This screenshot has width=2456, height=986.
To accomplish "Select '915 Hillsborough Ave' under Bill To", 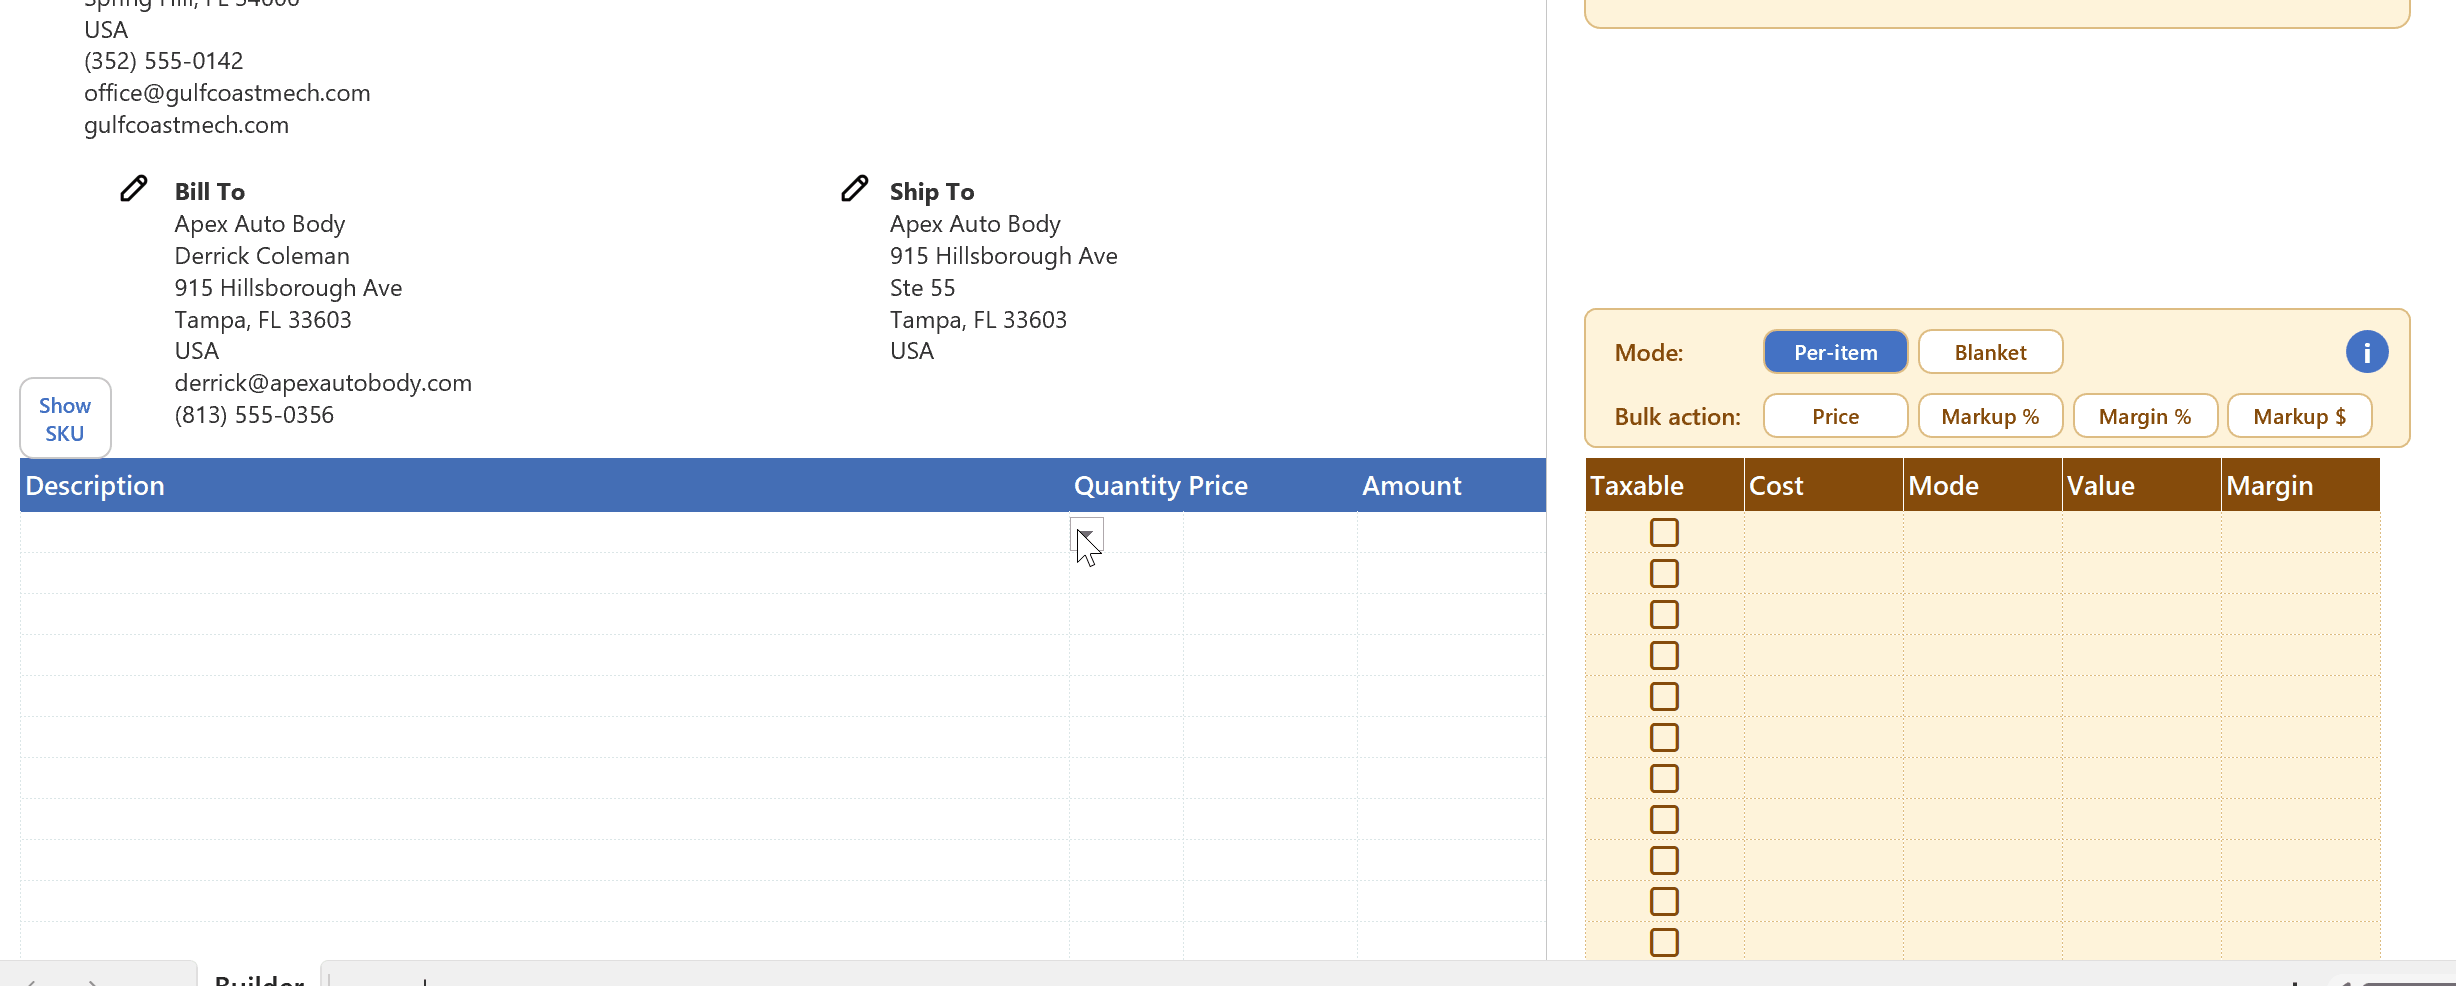I will point(288,288).
